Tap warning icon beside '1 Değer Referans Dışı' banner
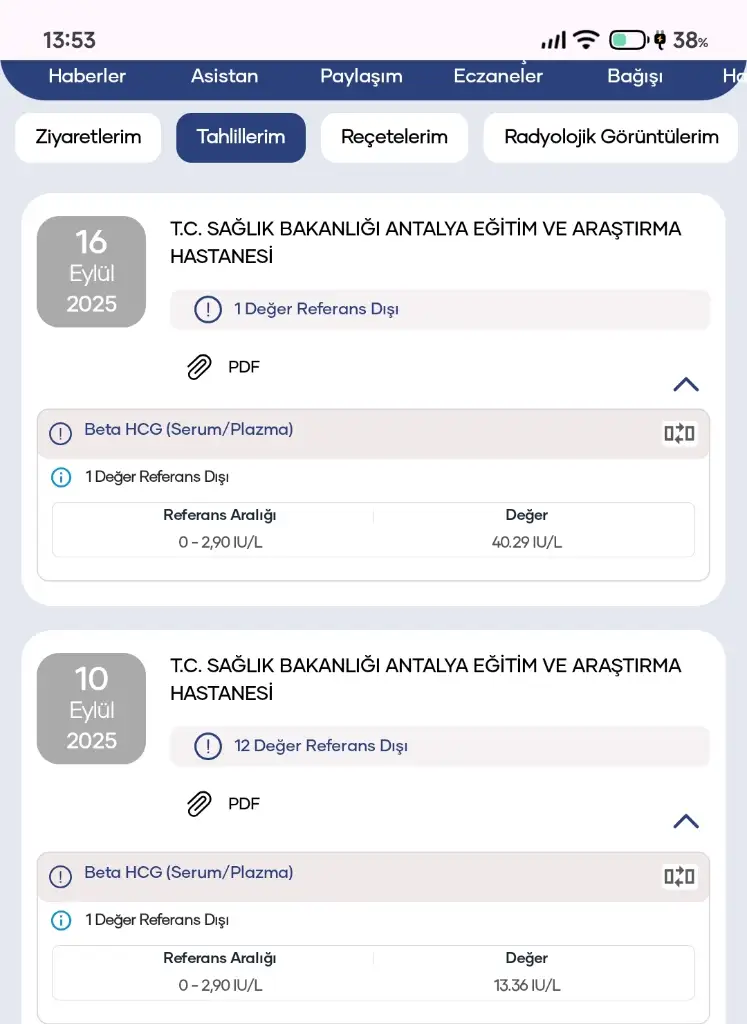The width and height of the screenshot is (747, 1024). (207, 310)
